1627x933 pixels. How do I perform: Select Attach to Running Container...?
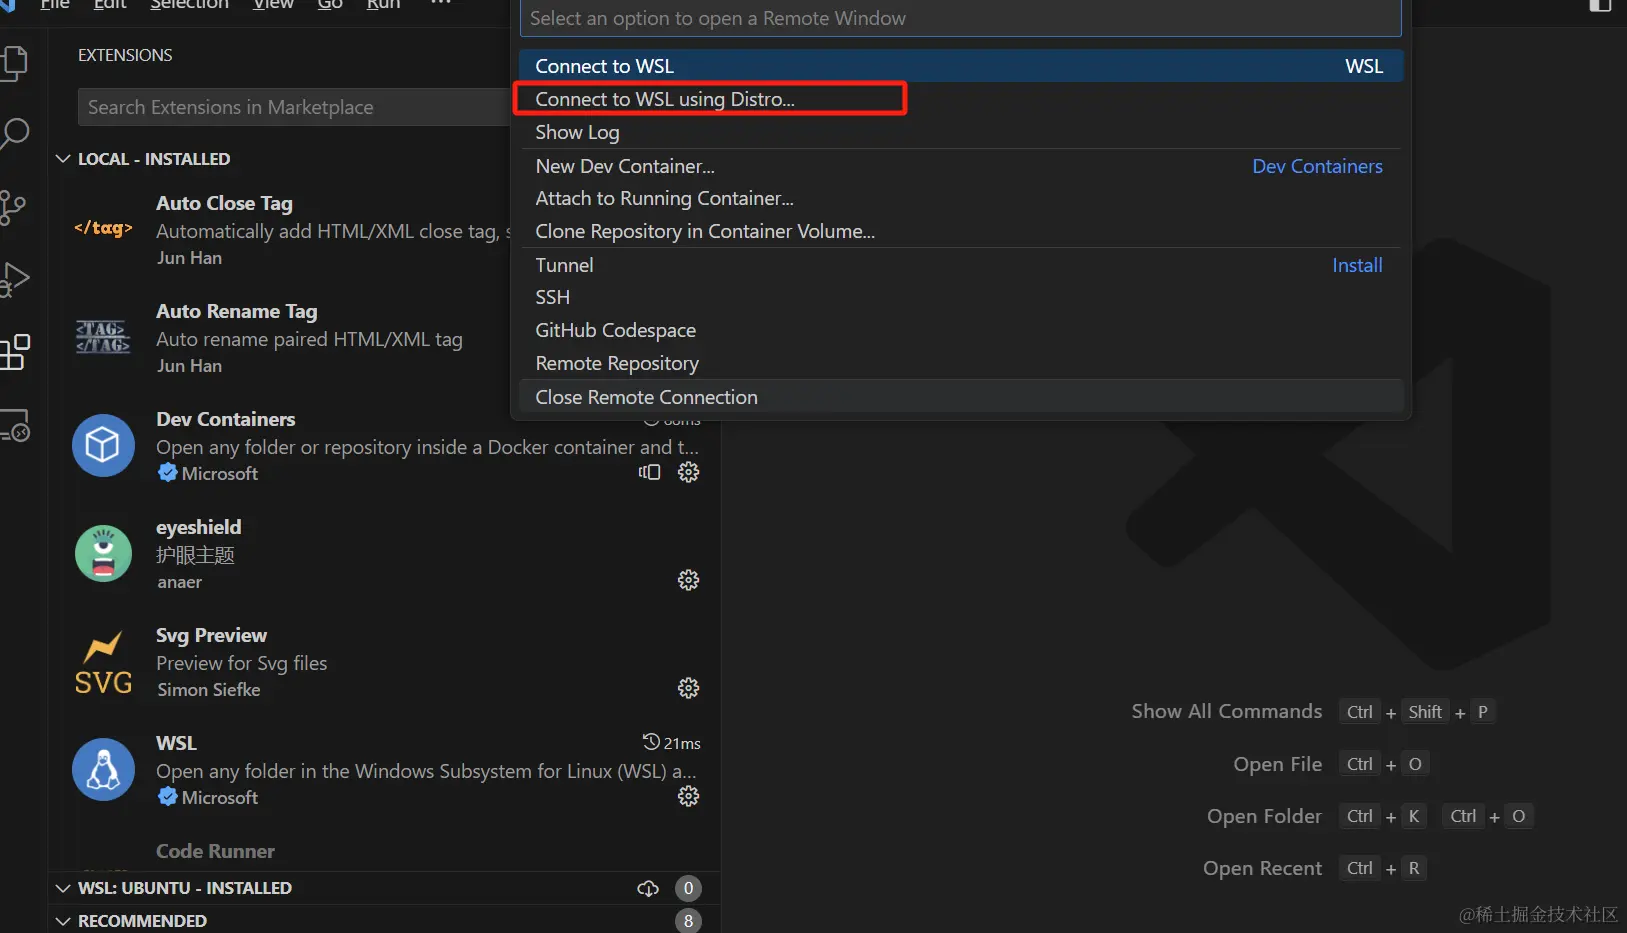[961, 198]
